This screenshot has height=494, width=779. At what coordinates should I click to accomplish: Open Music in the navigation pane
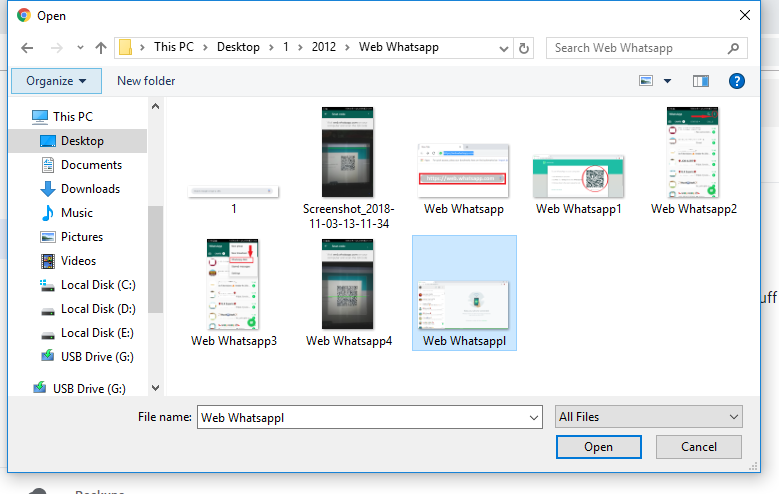[67, 213]
